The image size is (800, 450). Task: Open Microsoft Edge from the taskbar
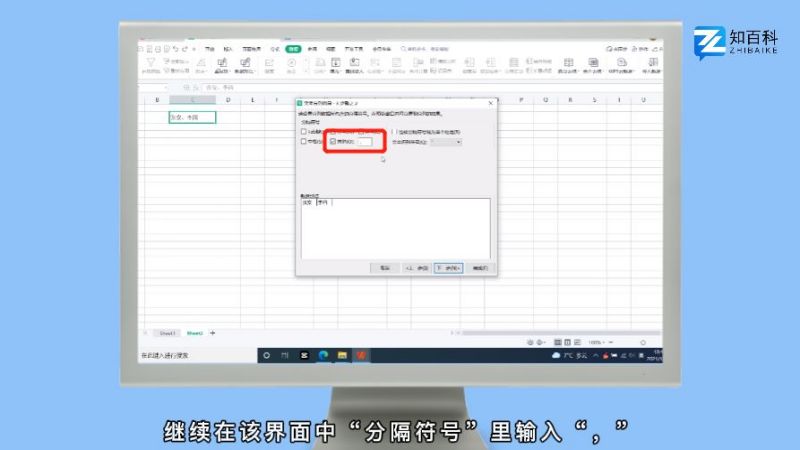(x=323, y=355)
